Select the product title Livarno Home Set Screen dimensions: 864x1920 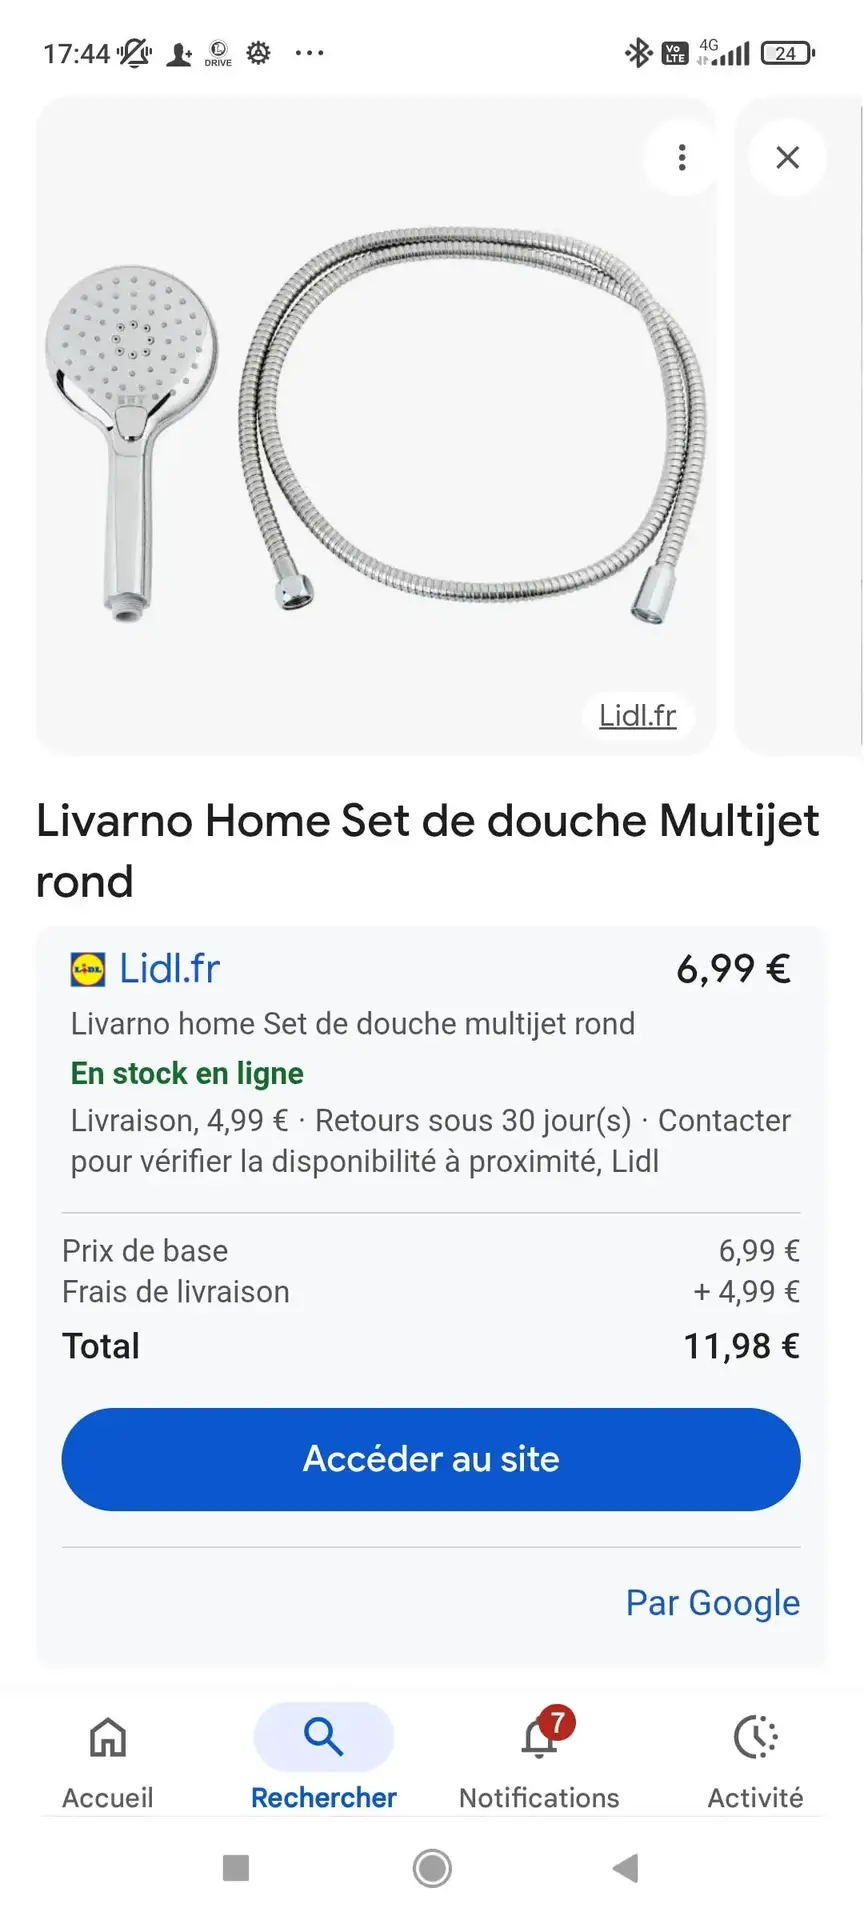tap(427, 851)
